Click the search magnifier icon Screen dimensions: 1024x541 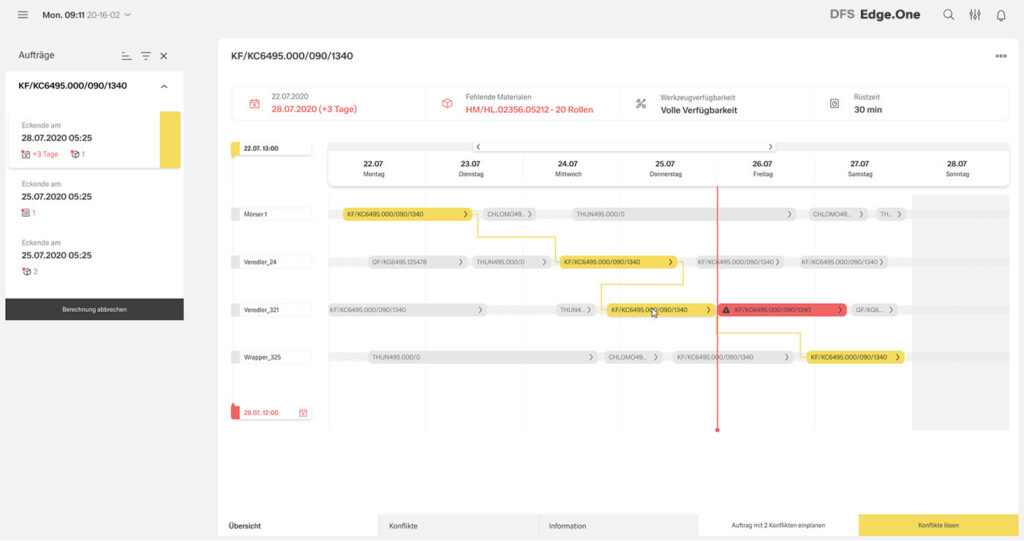(949, 15)
